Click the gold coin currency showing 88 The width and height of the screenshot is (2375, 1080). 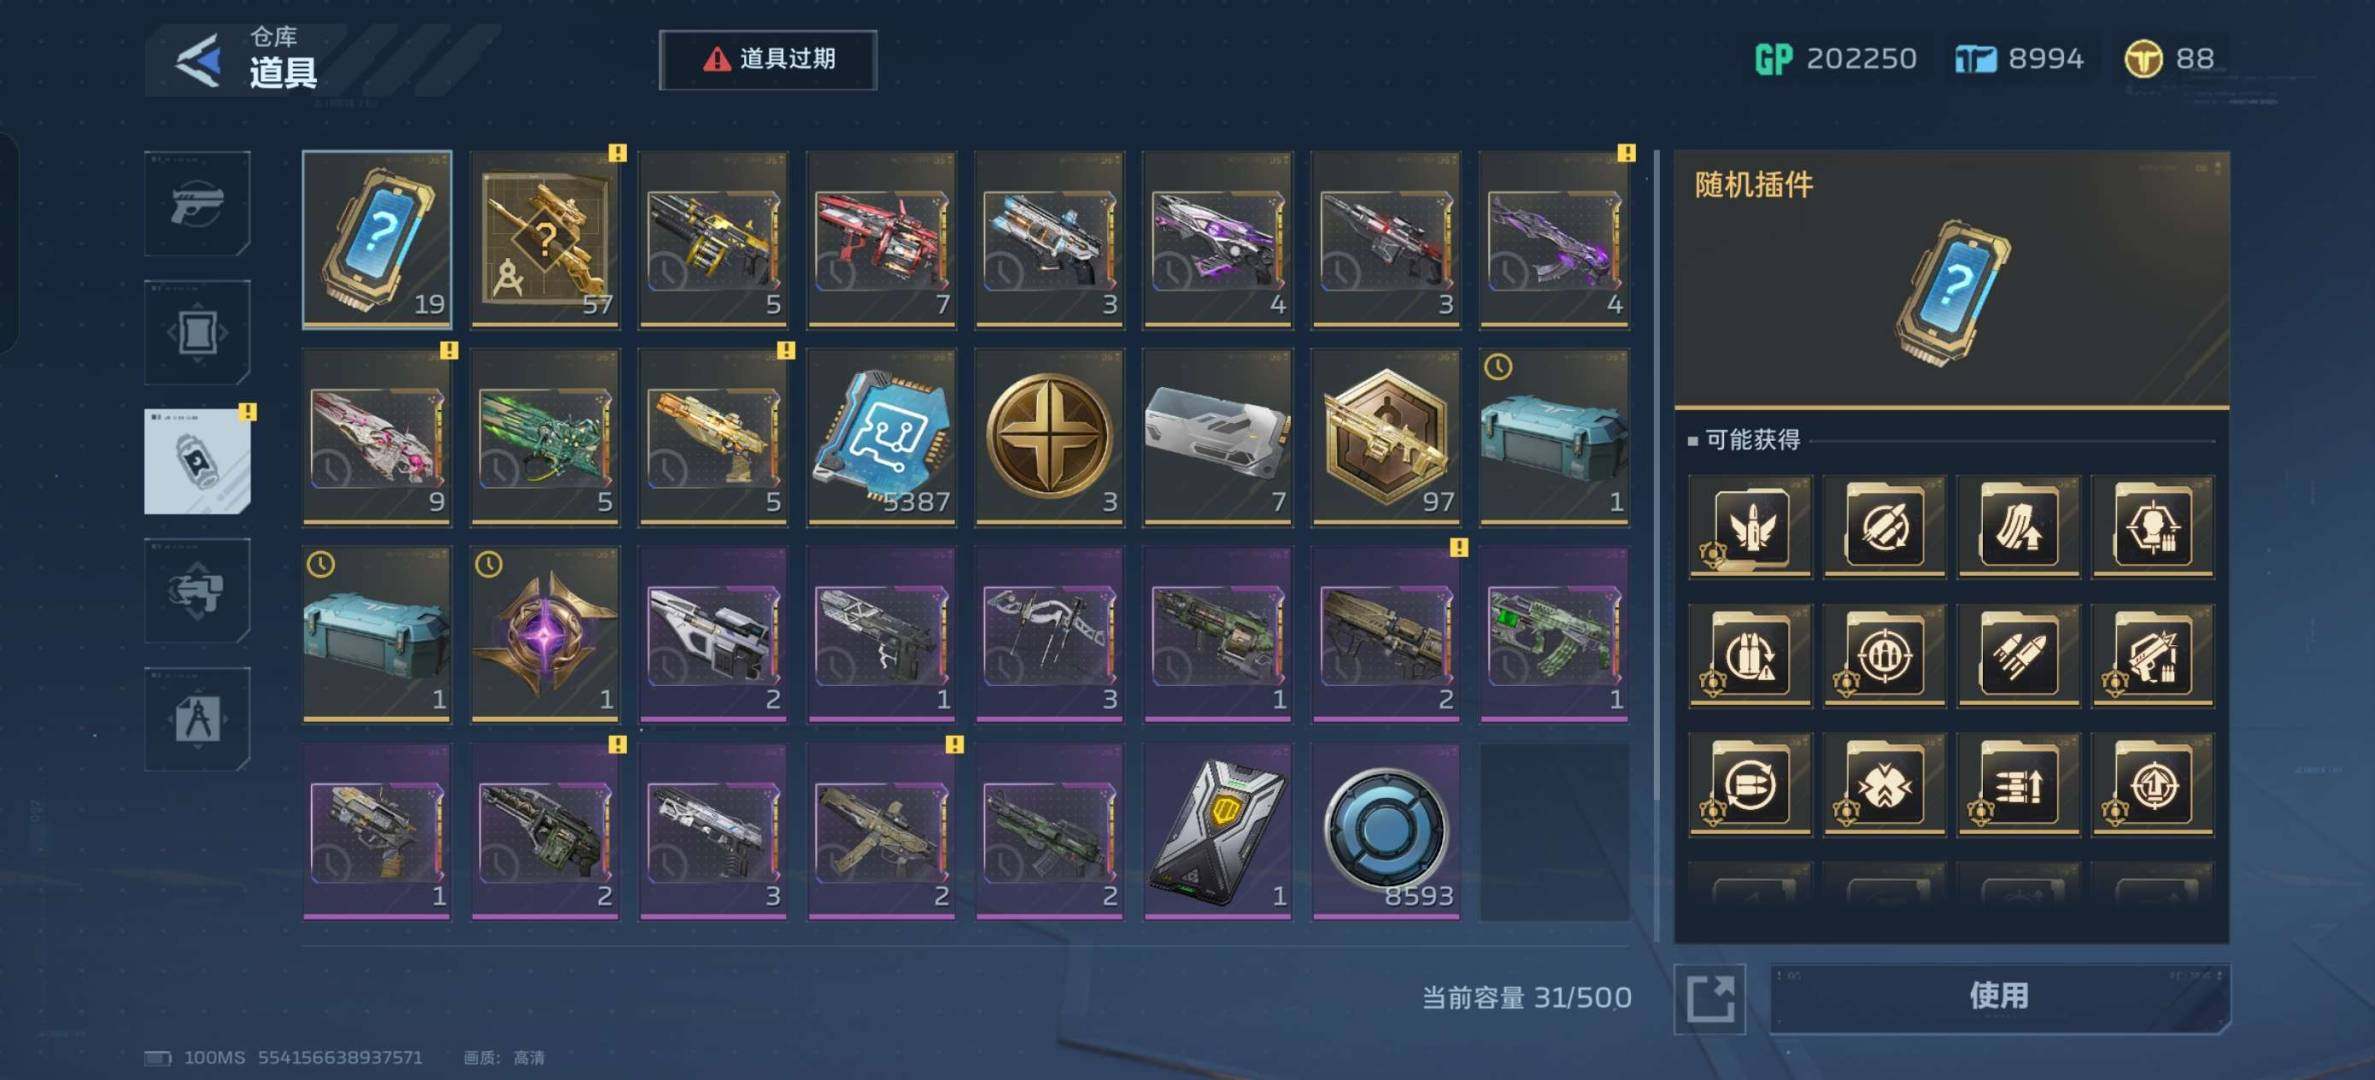(2170, 60)
